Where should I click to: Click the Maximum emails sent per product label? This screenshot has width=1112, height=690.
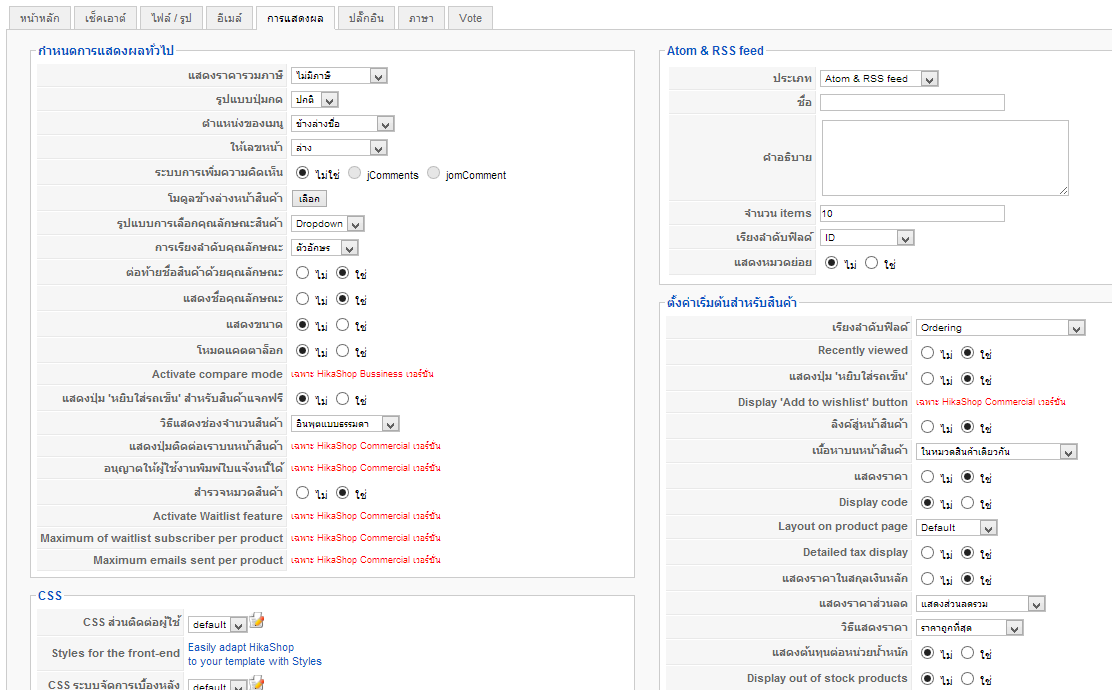pyautogui.click(x=188, y=560)
